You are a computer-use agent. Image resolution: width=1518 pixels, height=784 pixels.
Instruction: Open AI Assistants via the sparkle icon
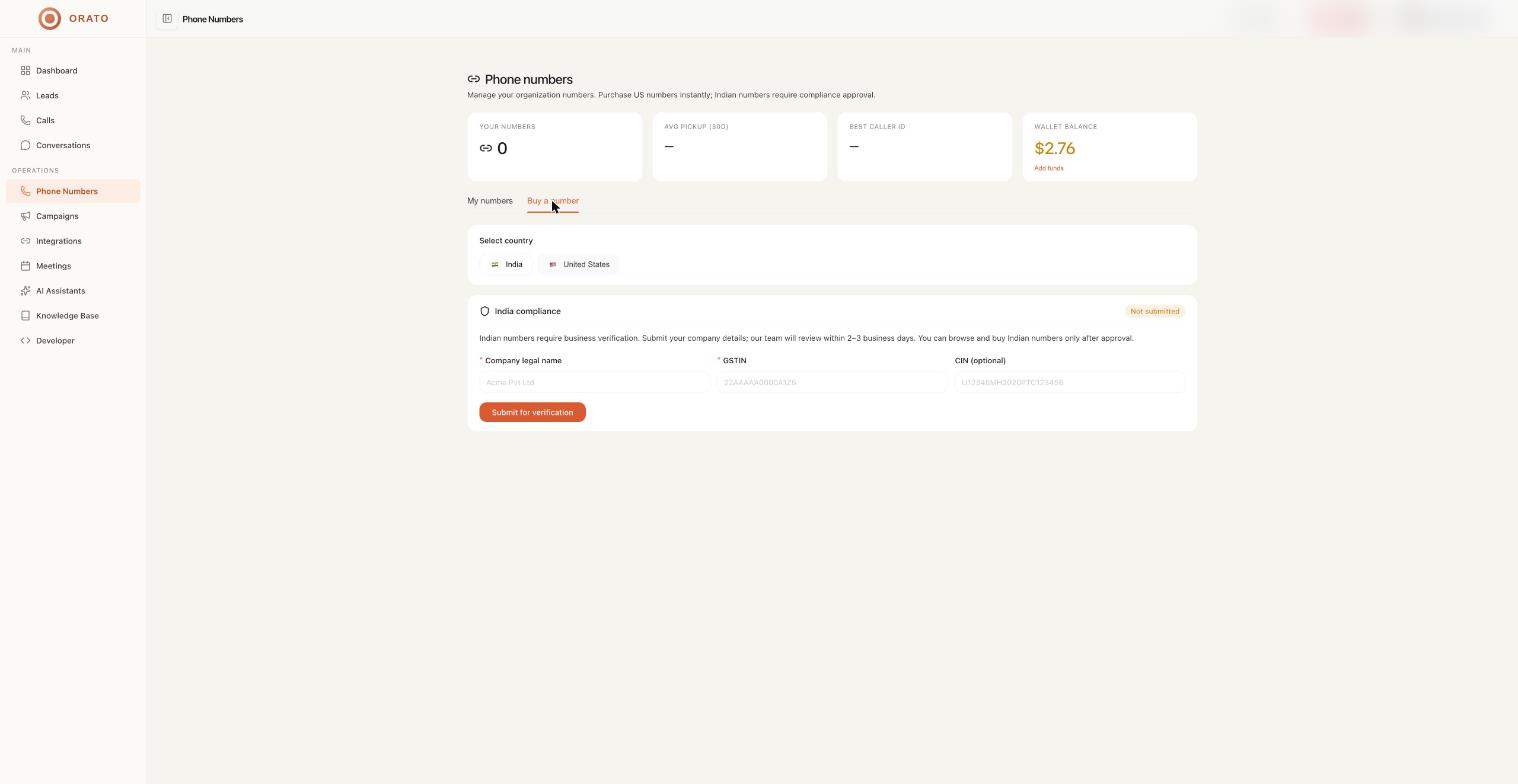point(26,291)
